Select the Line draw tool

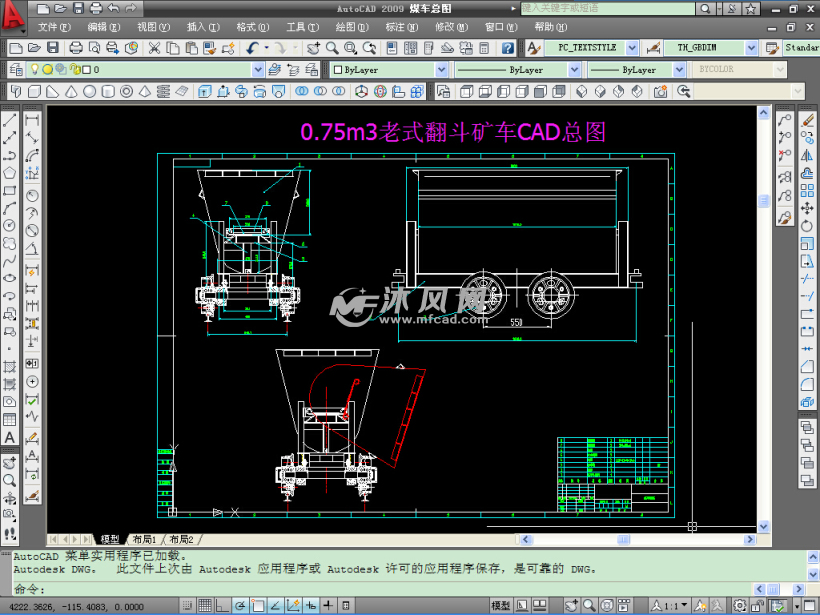(9, 120)
